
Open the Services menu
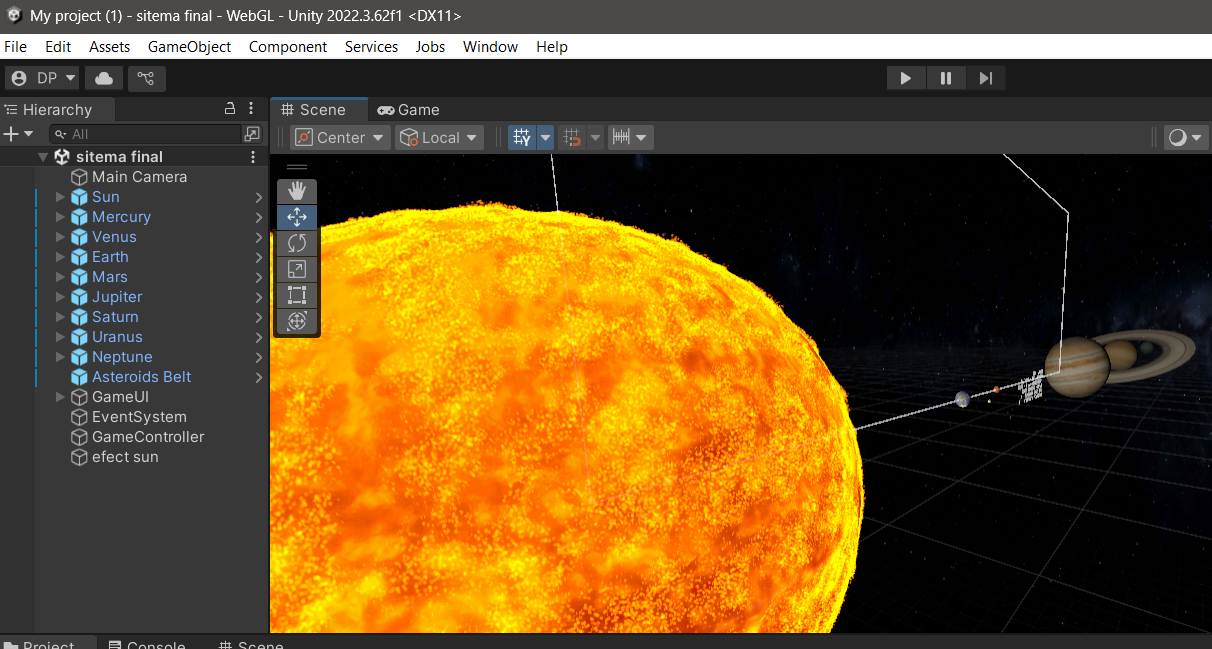click(371, 47)
